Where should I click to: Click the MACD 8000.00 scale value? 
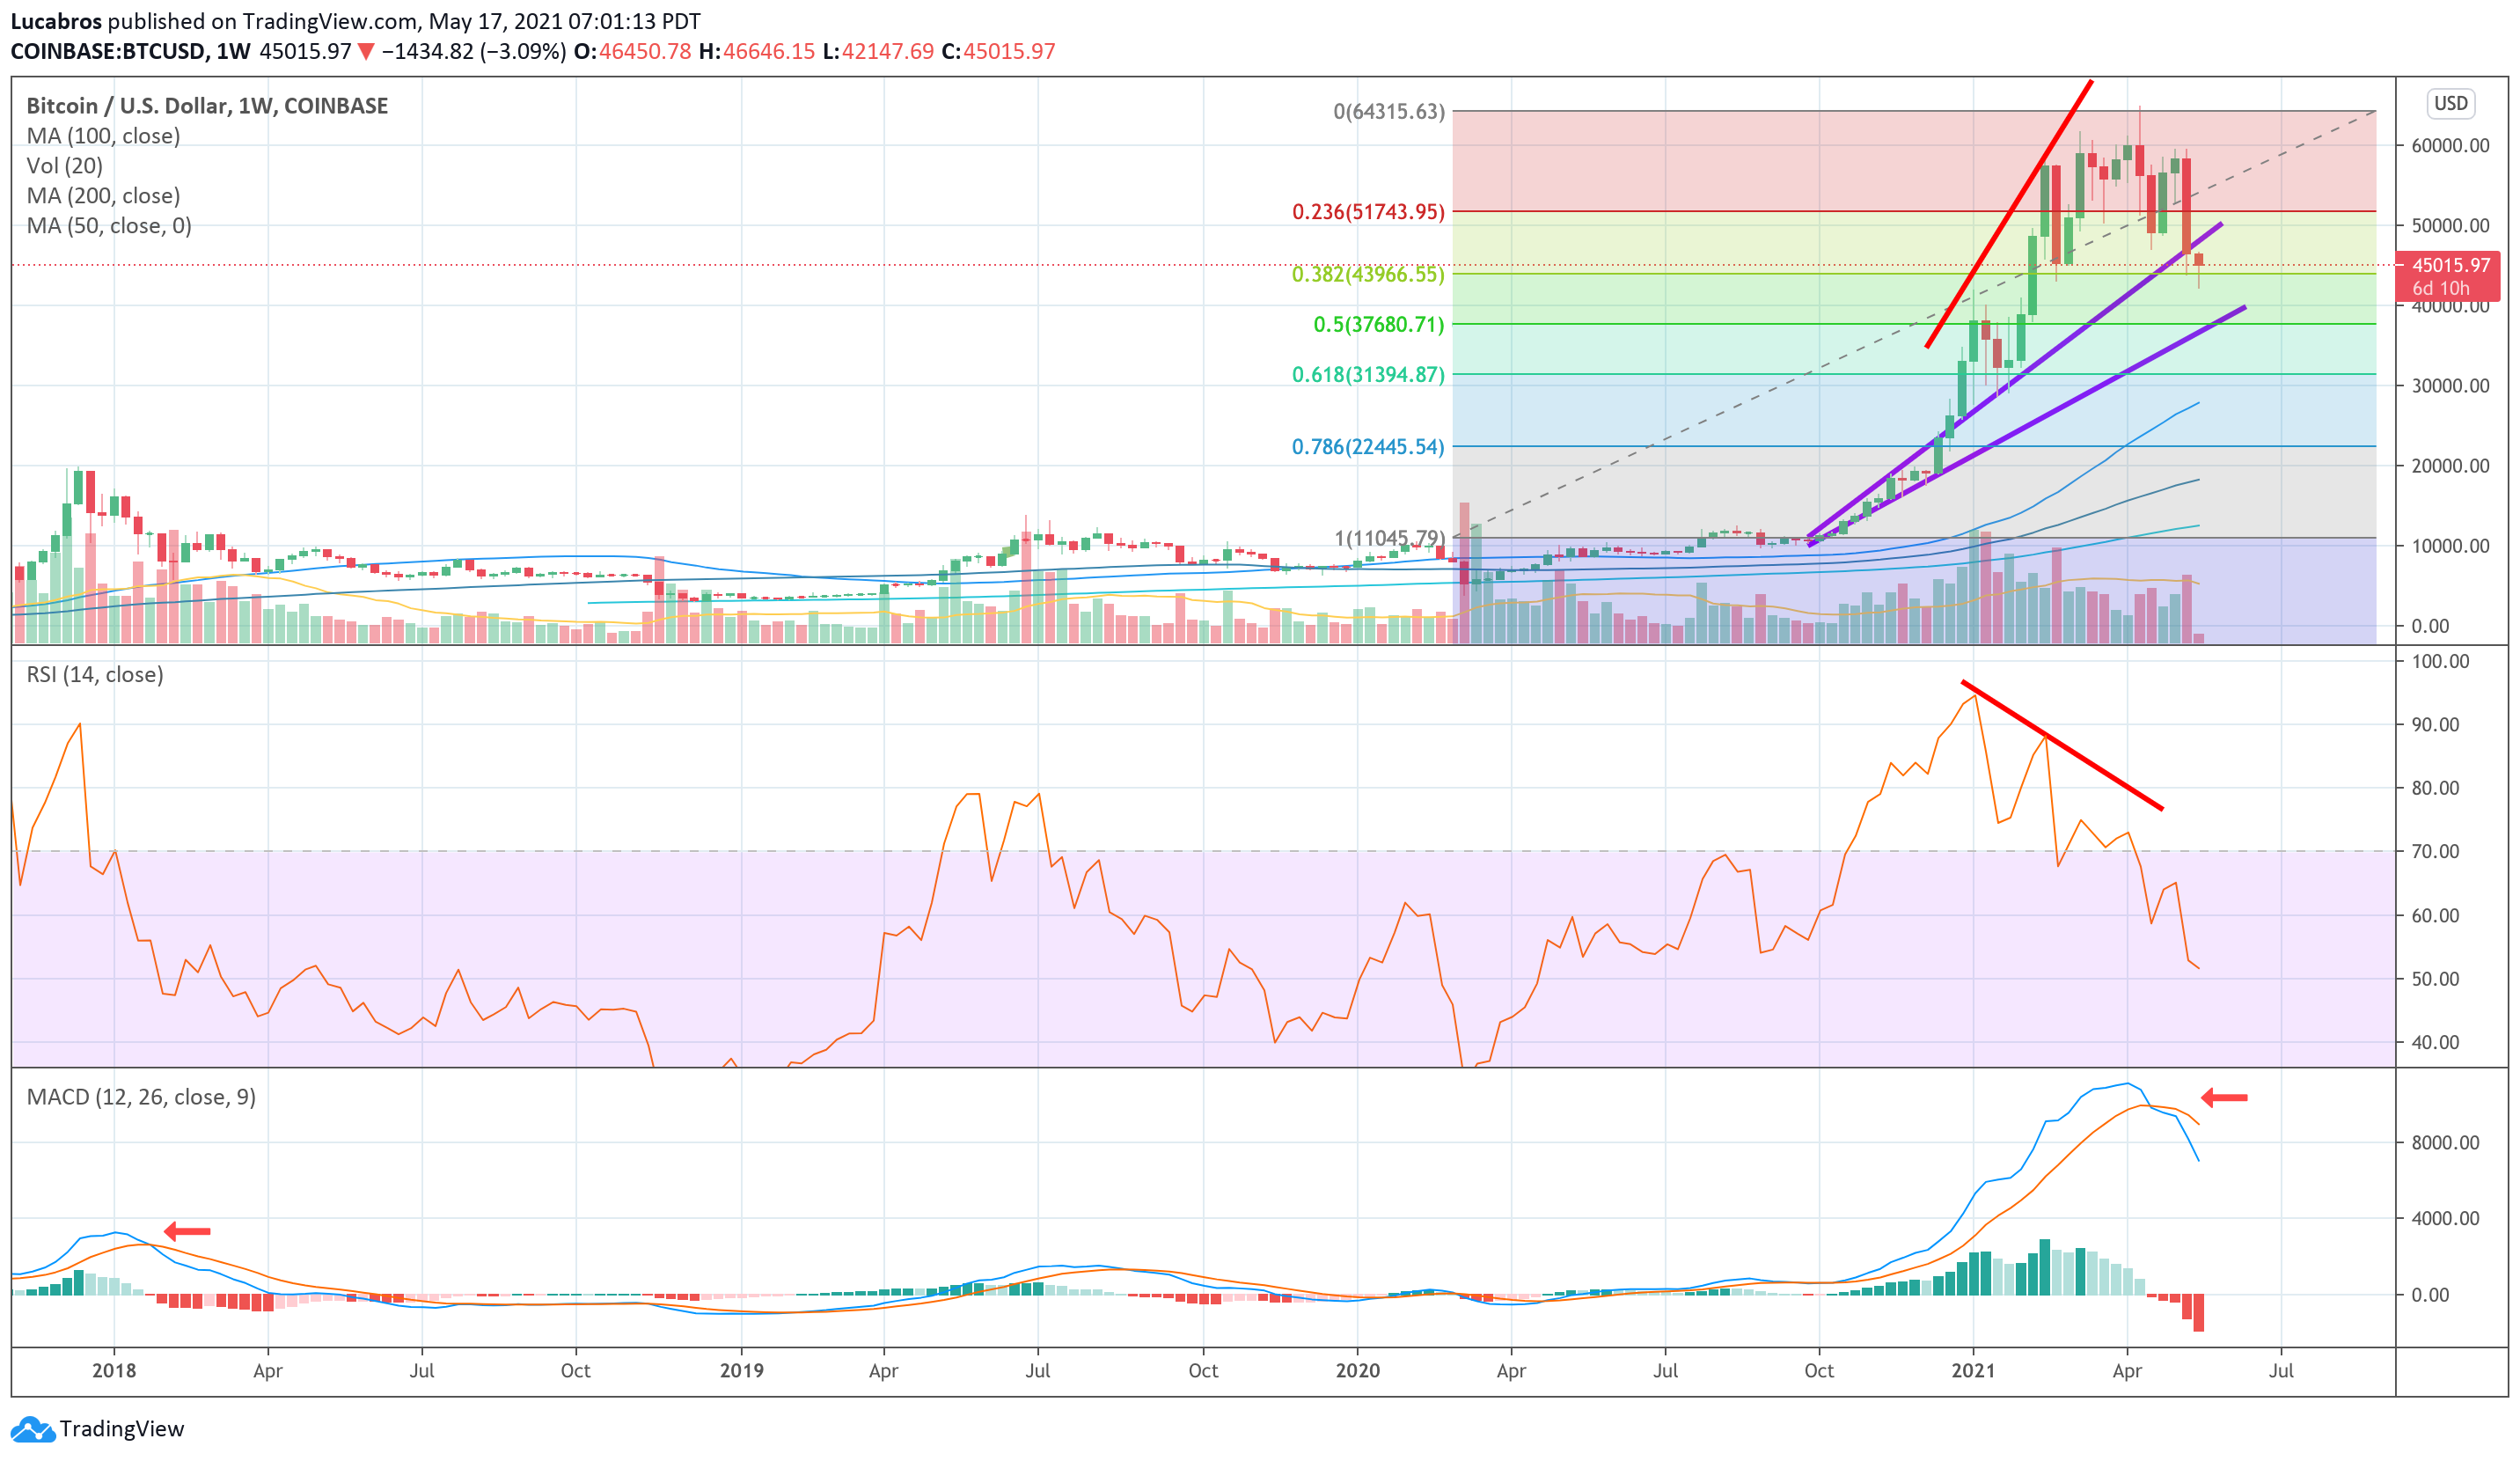(x=2445, y=1143)
